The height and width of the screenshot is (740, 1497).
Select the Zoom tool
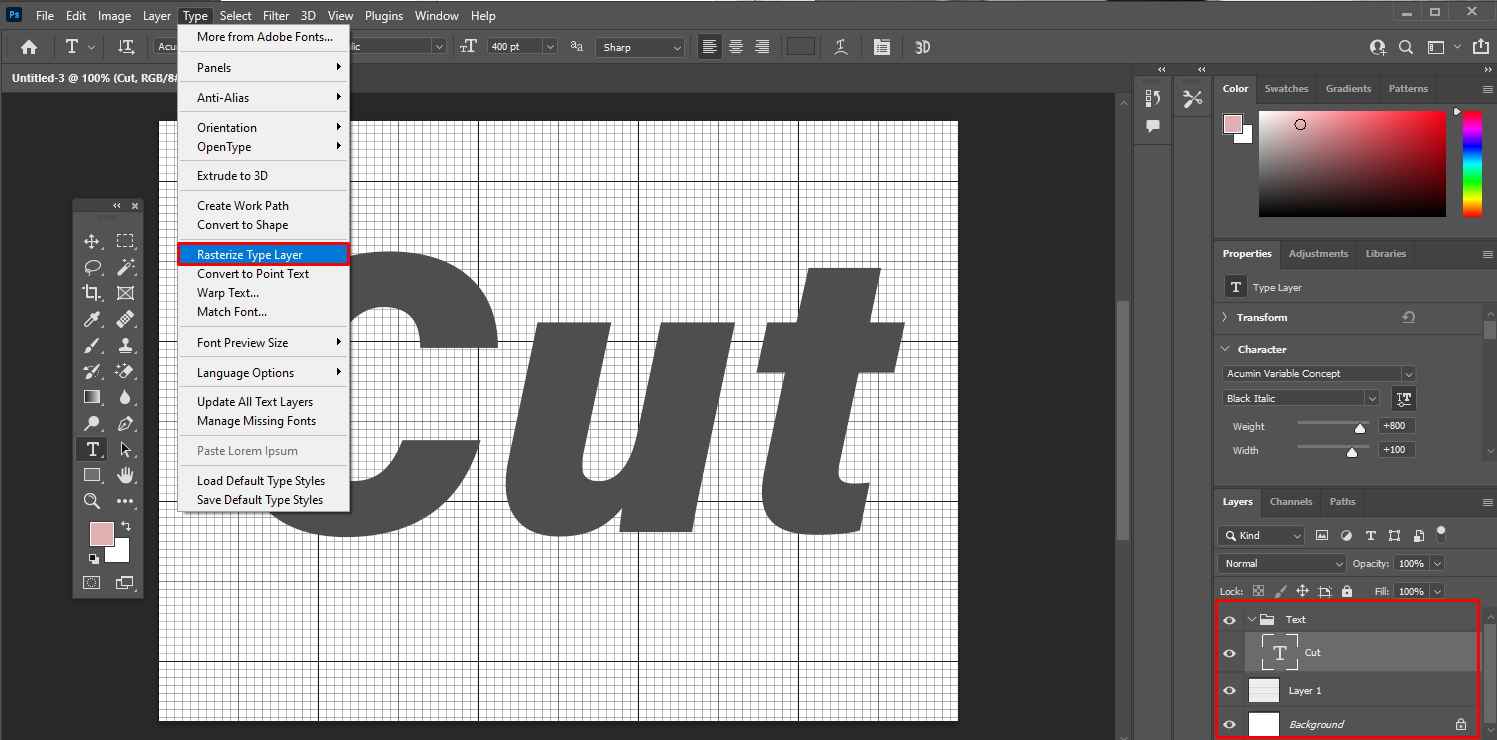[91, 501]
